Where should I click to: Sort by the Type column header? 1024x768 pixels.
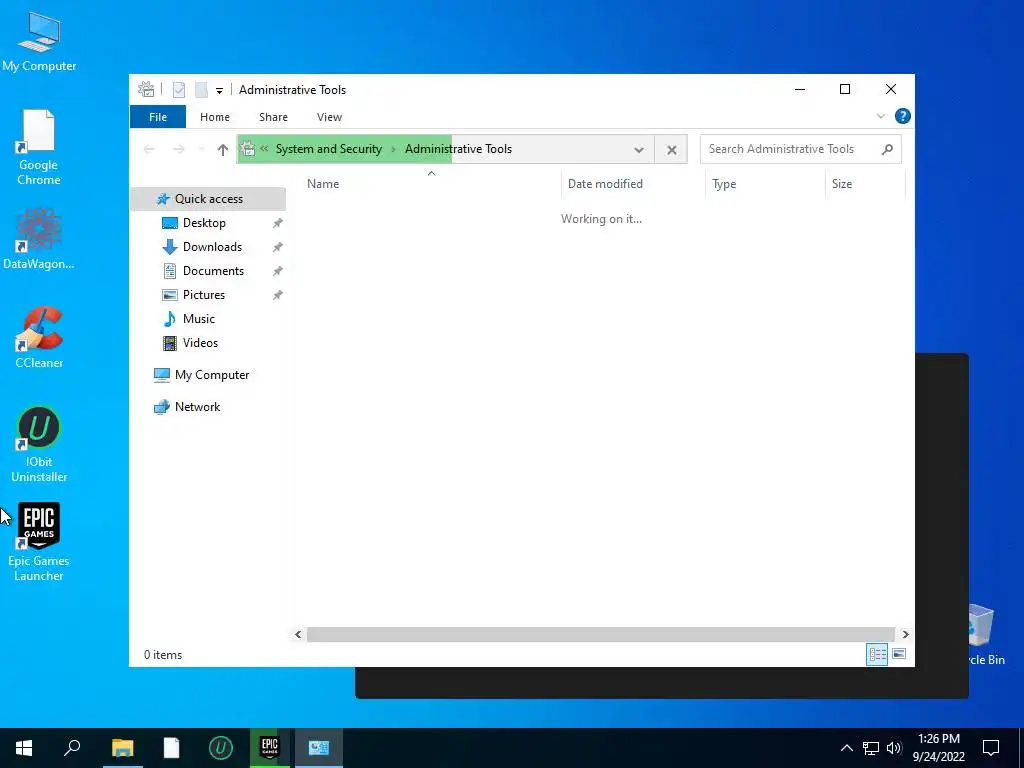765,184
